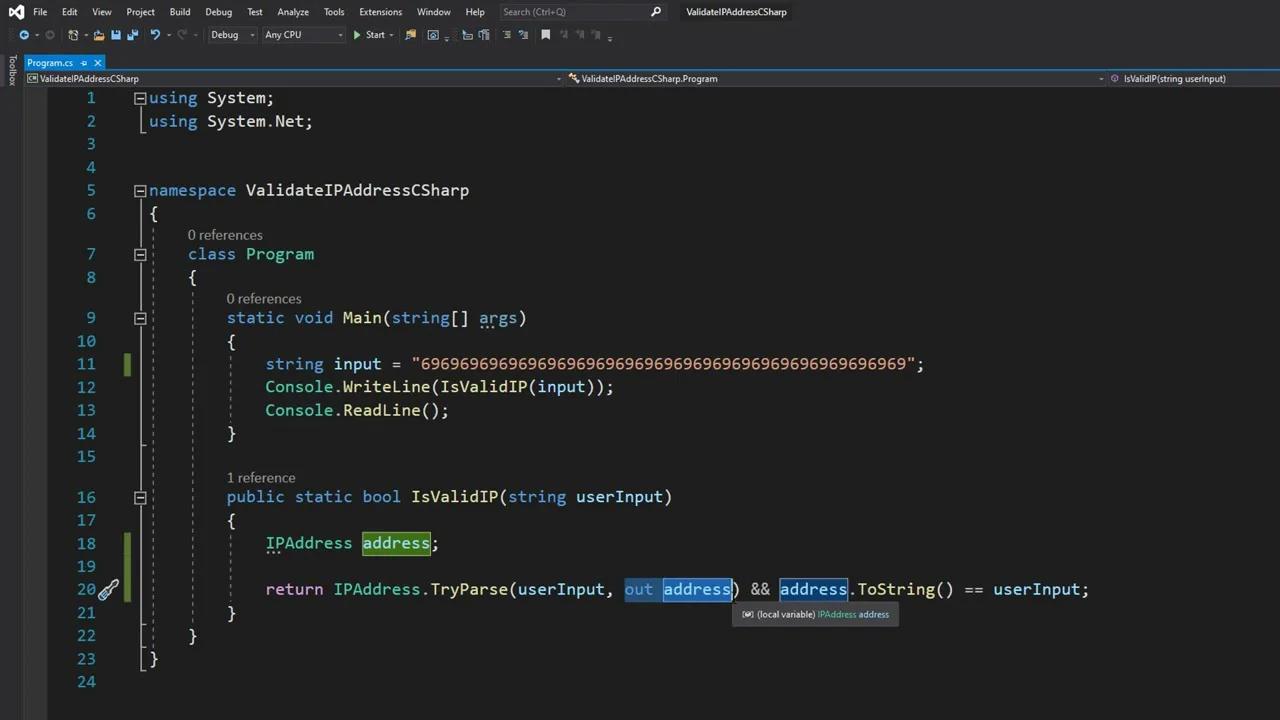Click the lightbulb quick actions icon on line 20
The image size is (1280, 720).
[108, 589]
